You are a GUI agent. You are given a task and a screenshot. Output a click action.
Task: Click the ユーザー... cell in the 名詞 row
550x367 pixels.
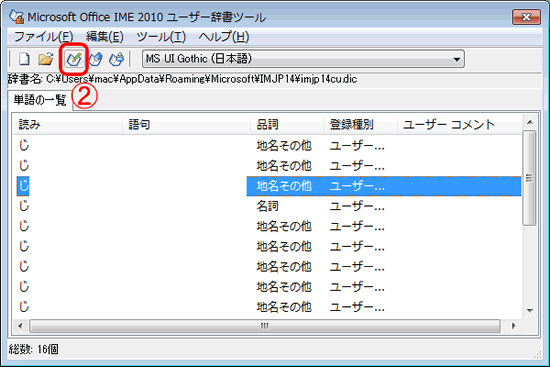357,206
